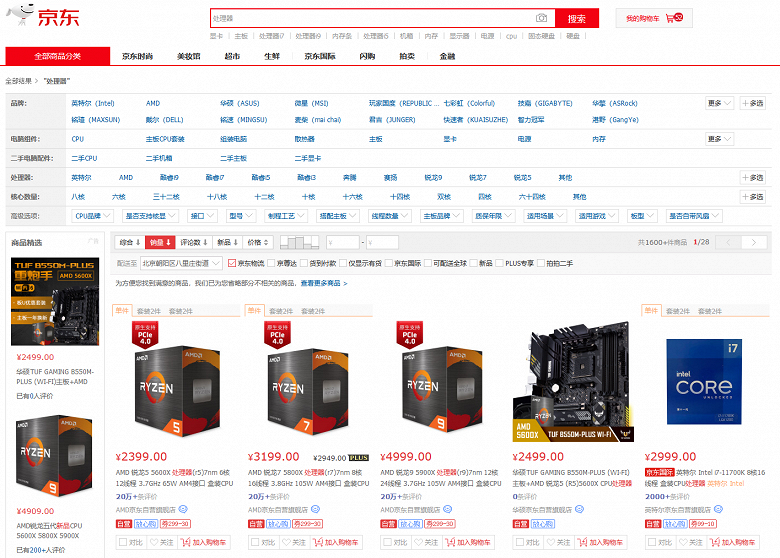Add Ryzen 9 5900X to cart
The width and height of the screenshot is (780, 558).
click(x=468, y=542)
